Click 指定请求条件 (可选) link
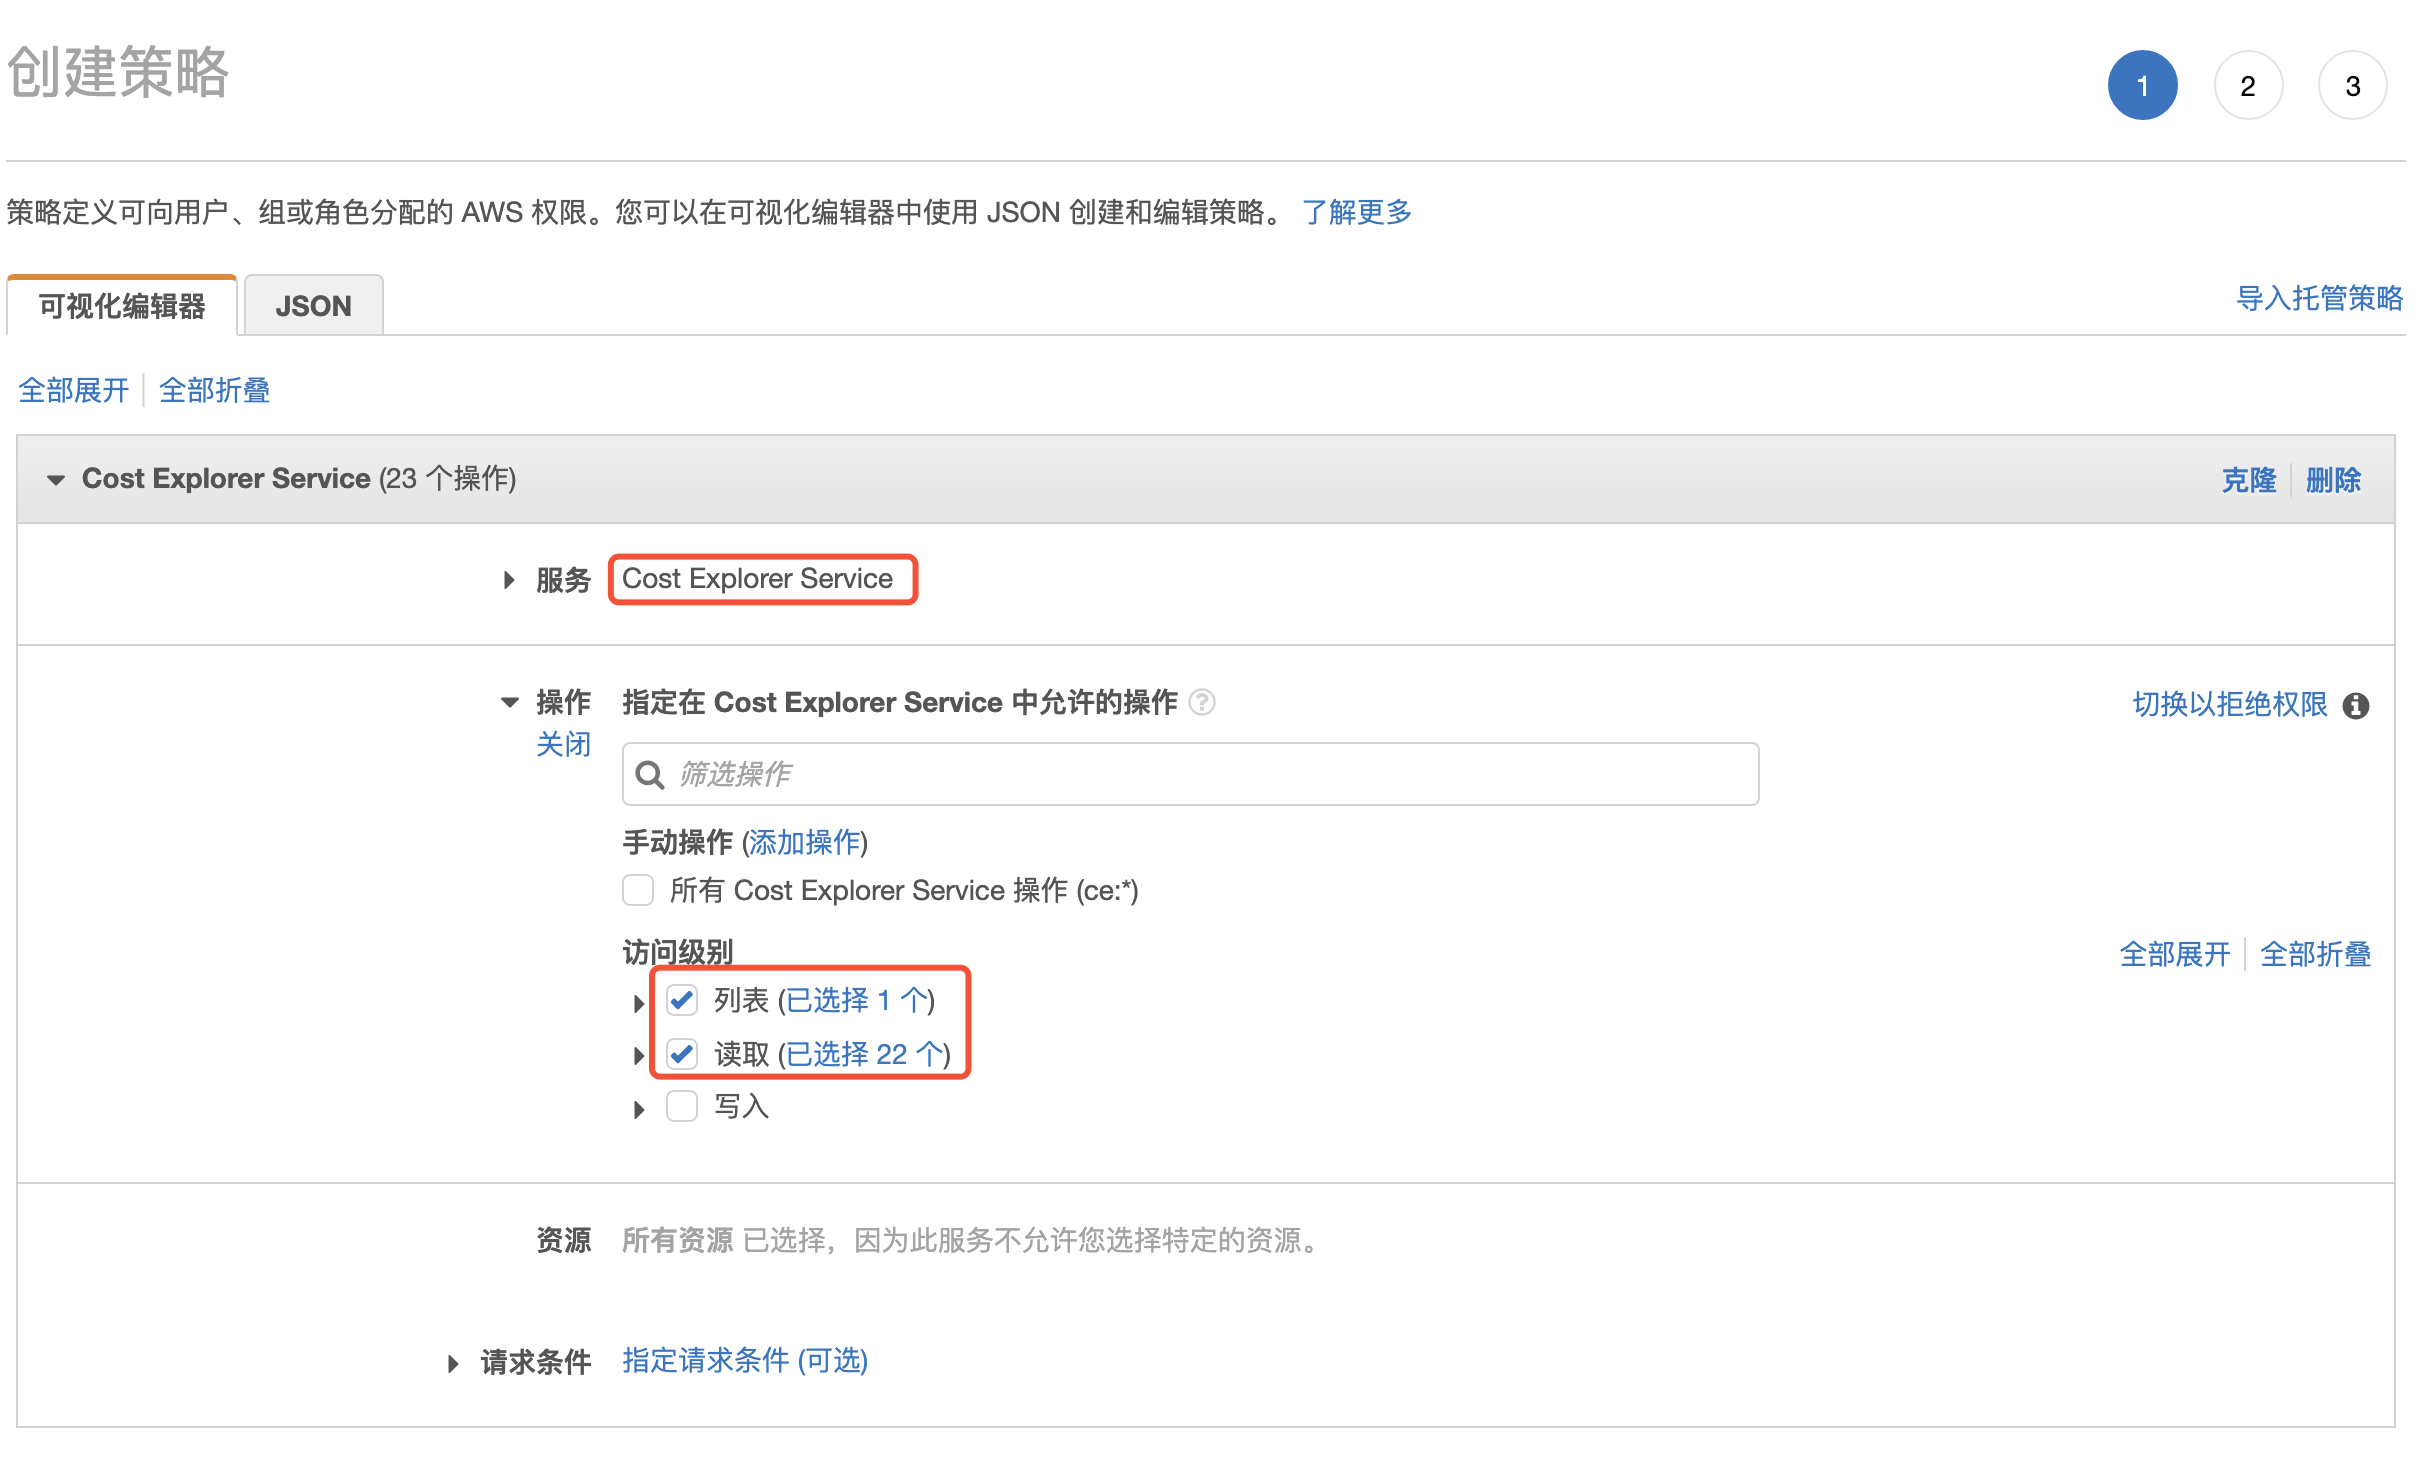Screen dimensions: 2416x1462 pos(745,1361)
